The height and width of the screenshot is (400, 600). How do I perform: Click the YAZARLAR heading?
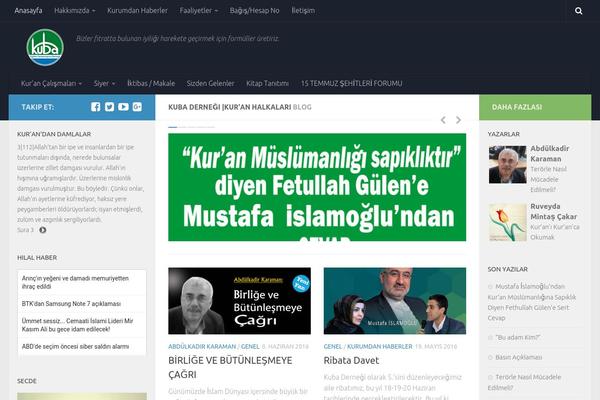click(504, 134)
